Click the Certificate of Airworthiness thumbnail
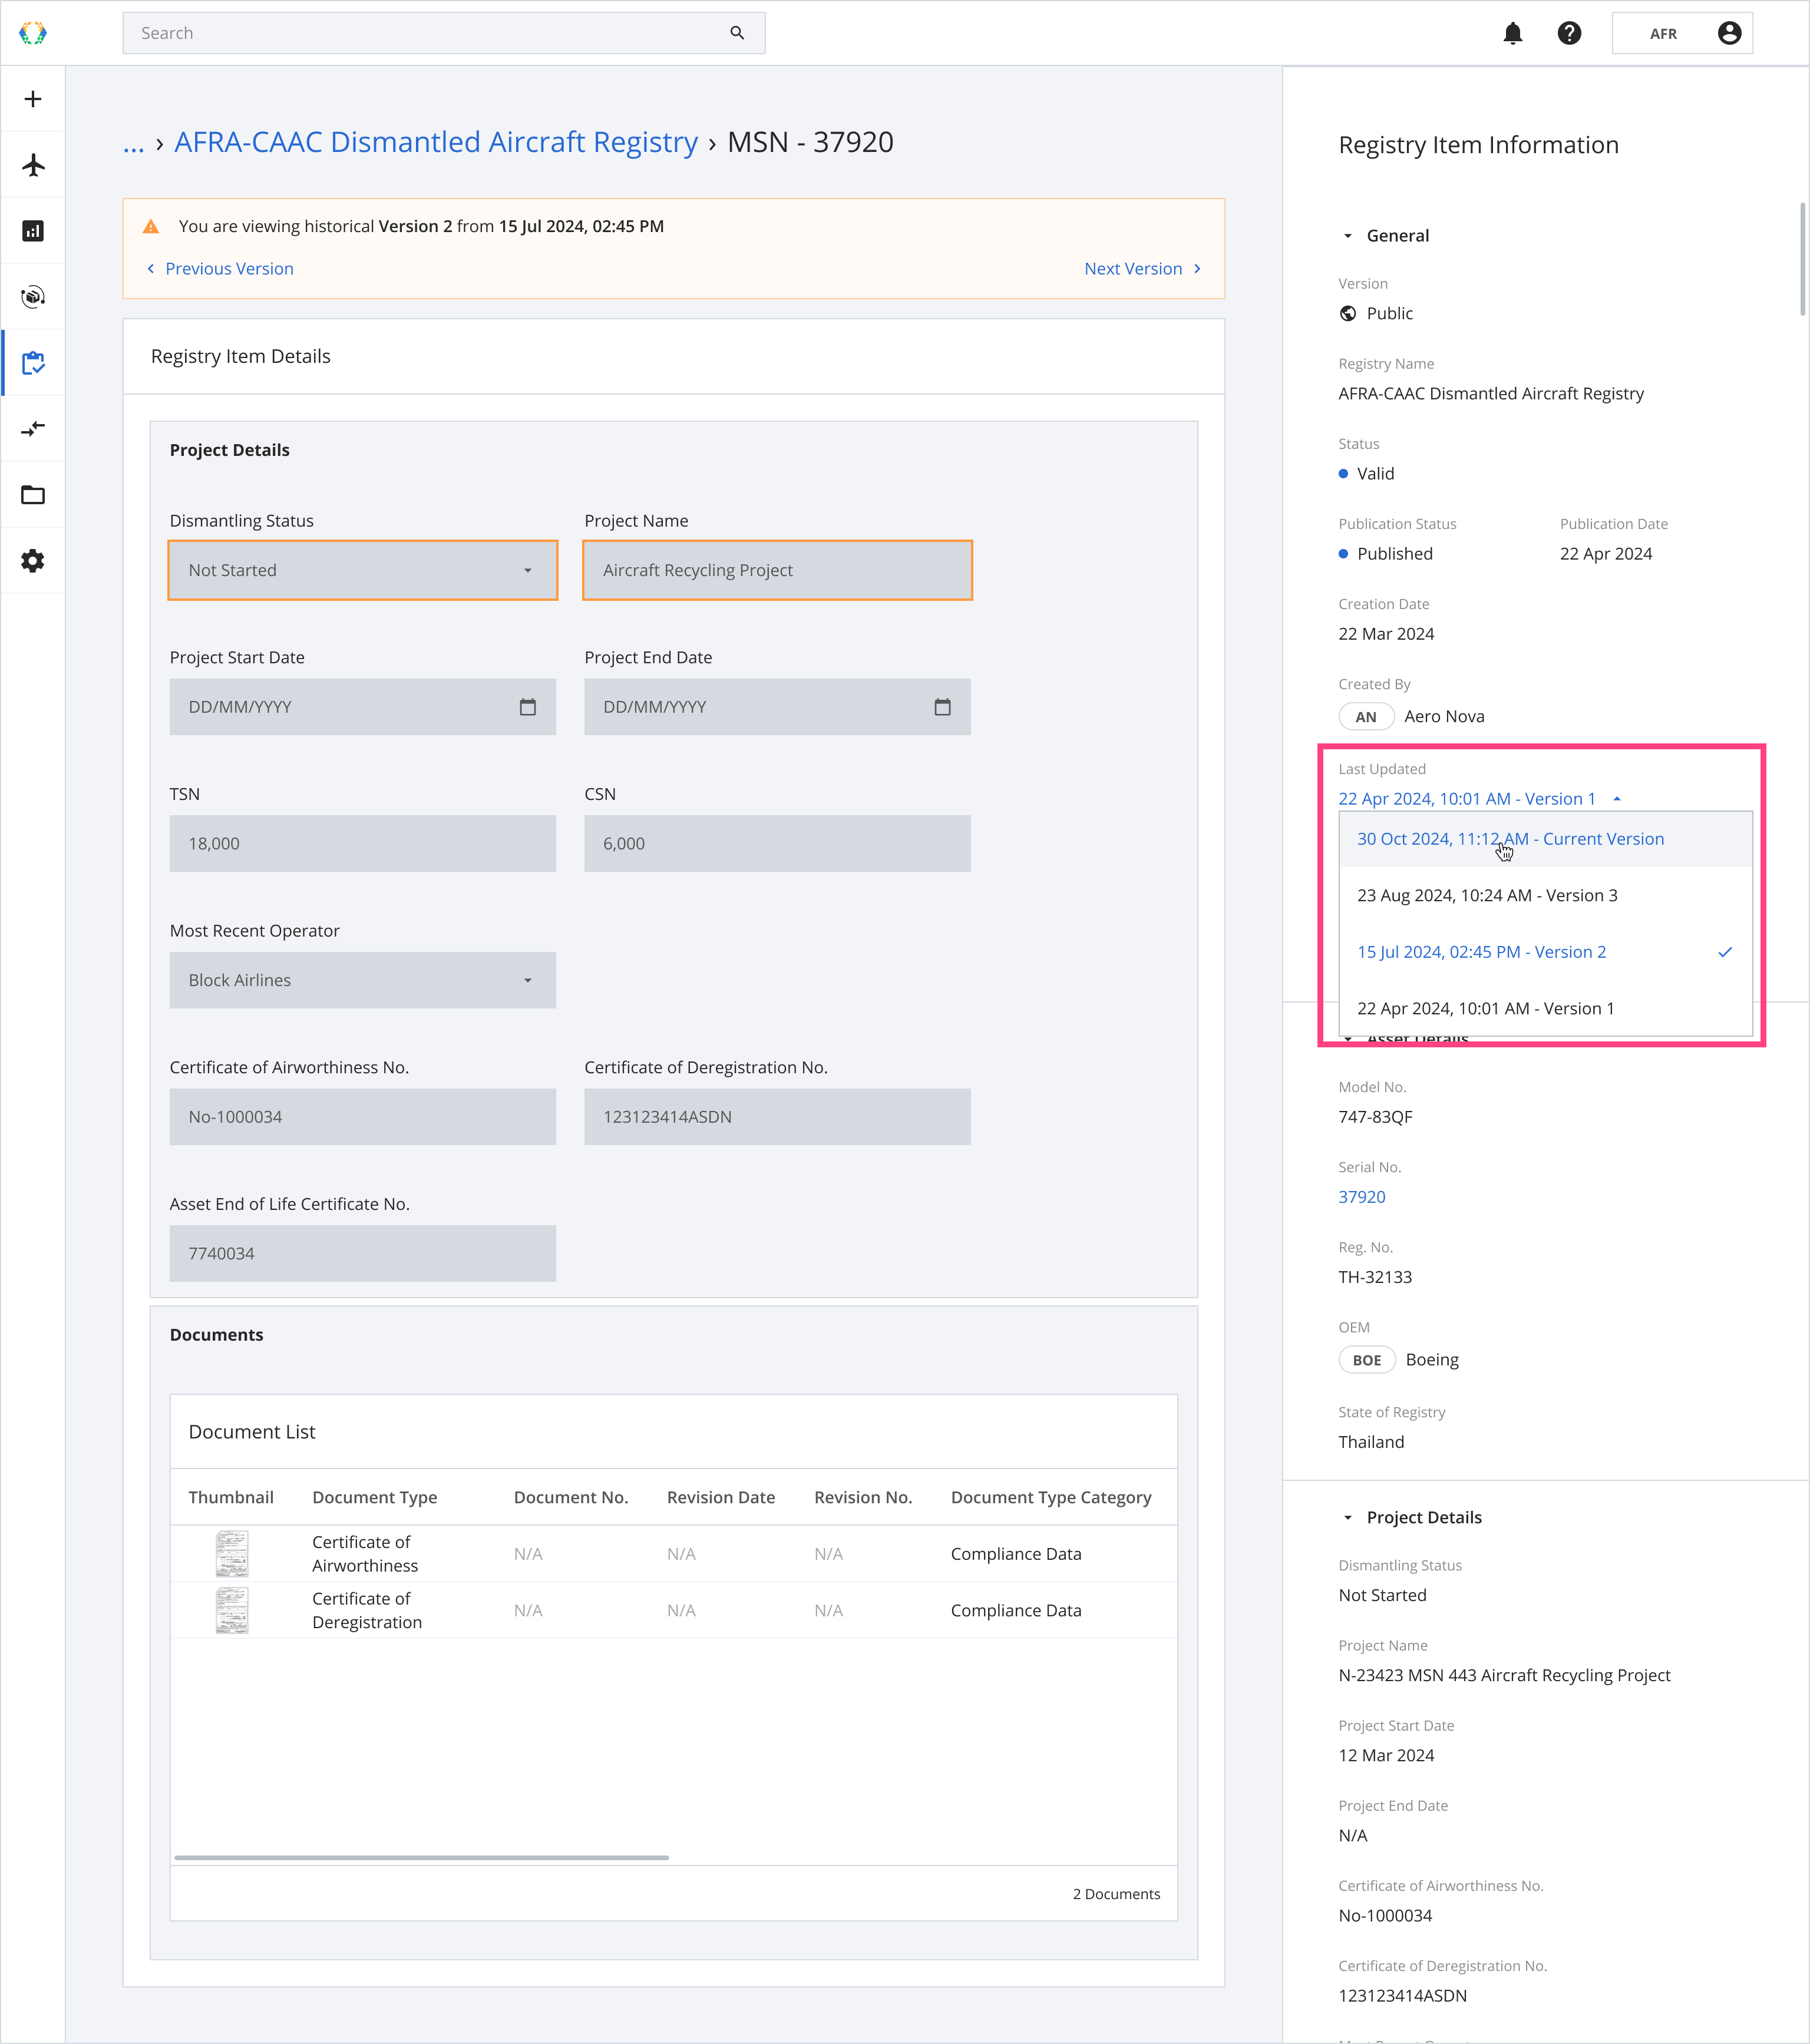This screenshot has width=1810, height=2044. (x=231, y=1553)
